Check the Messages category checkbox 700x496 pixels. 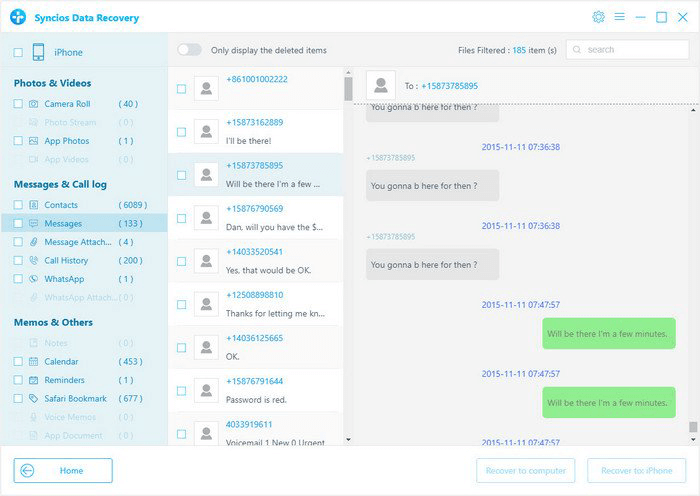tap(18, 223)
